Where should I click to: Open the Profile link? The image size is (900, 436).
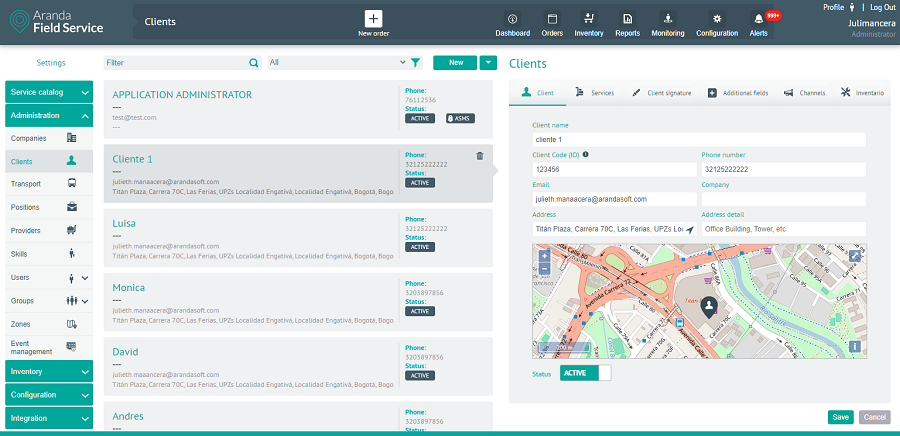(833, 7)
